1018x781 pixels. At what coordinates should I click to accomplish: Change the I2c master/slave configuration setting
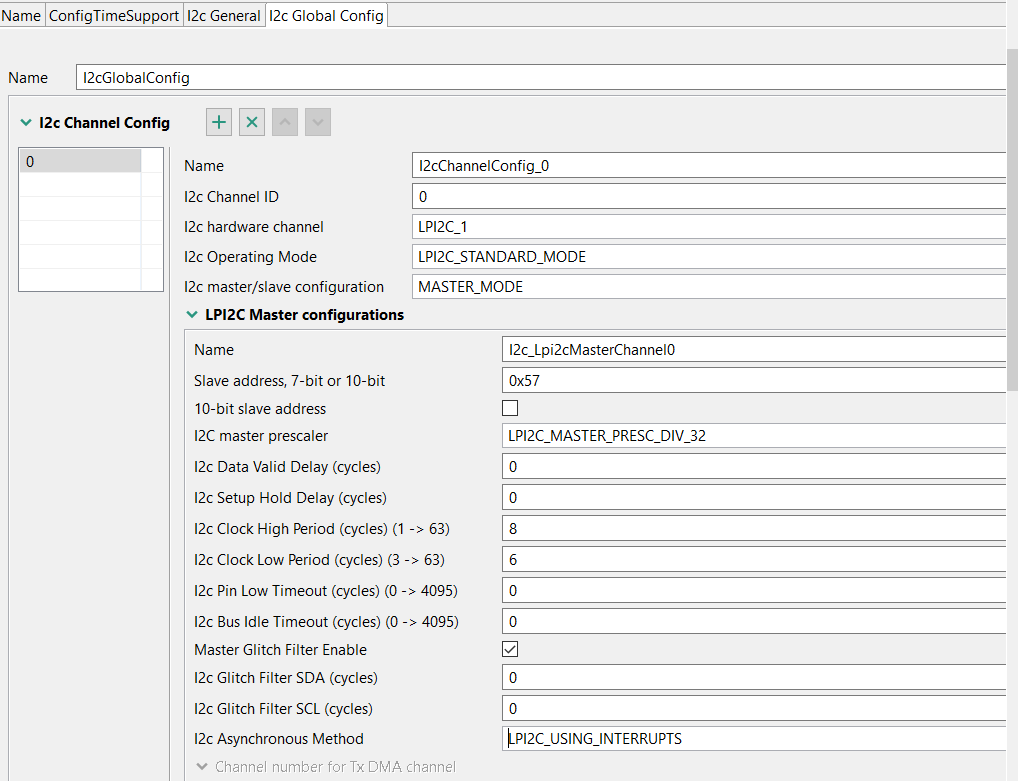tap(700, 286)
